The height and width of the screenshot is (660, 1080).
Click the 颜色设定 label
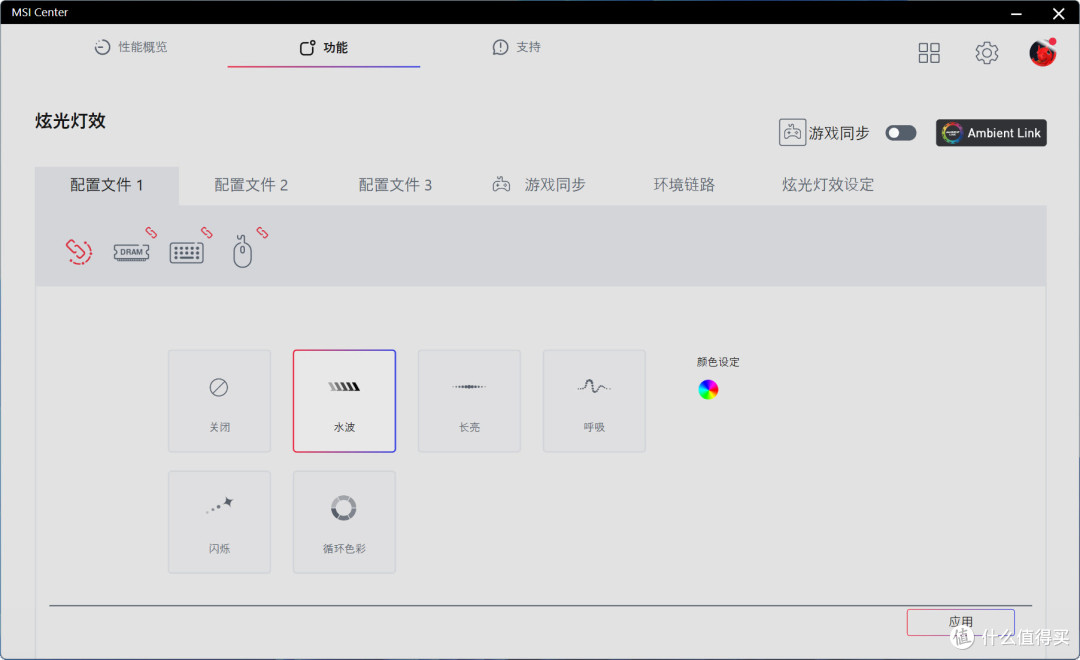(718, 362)
